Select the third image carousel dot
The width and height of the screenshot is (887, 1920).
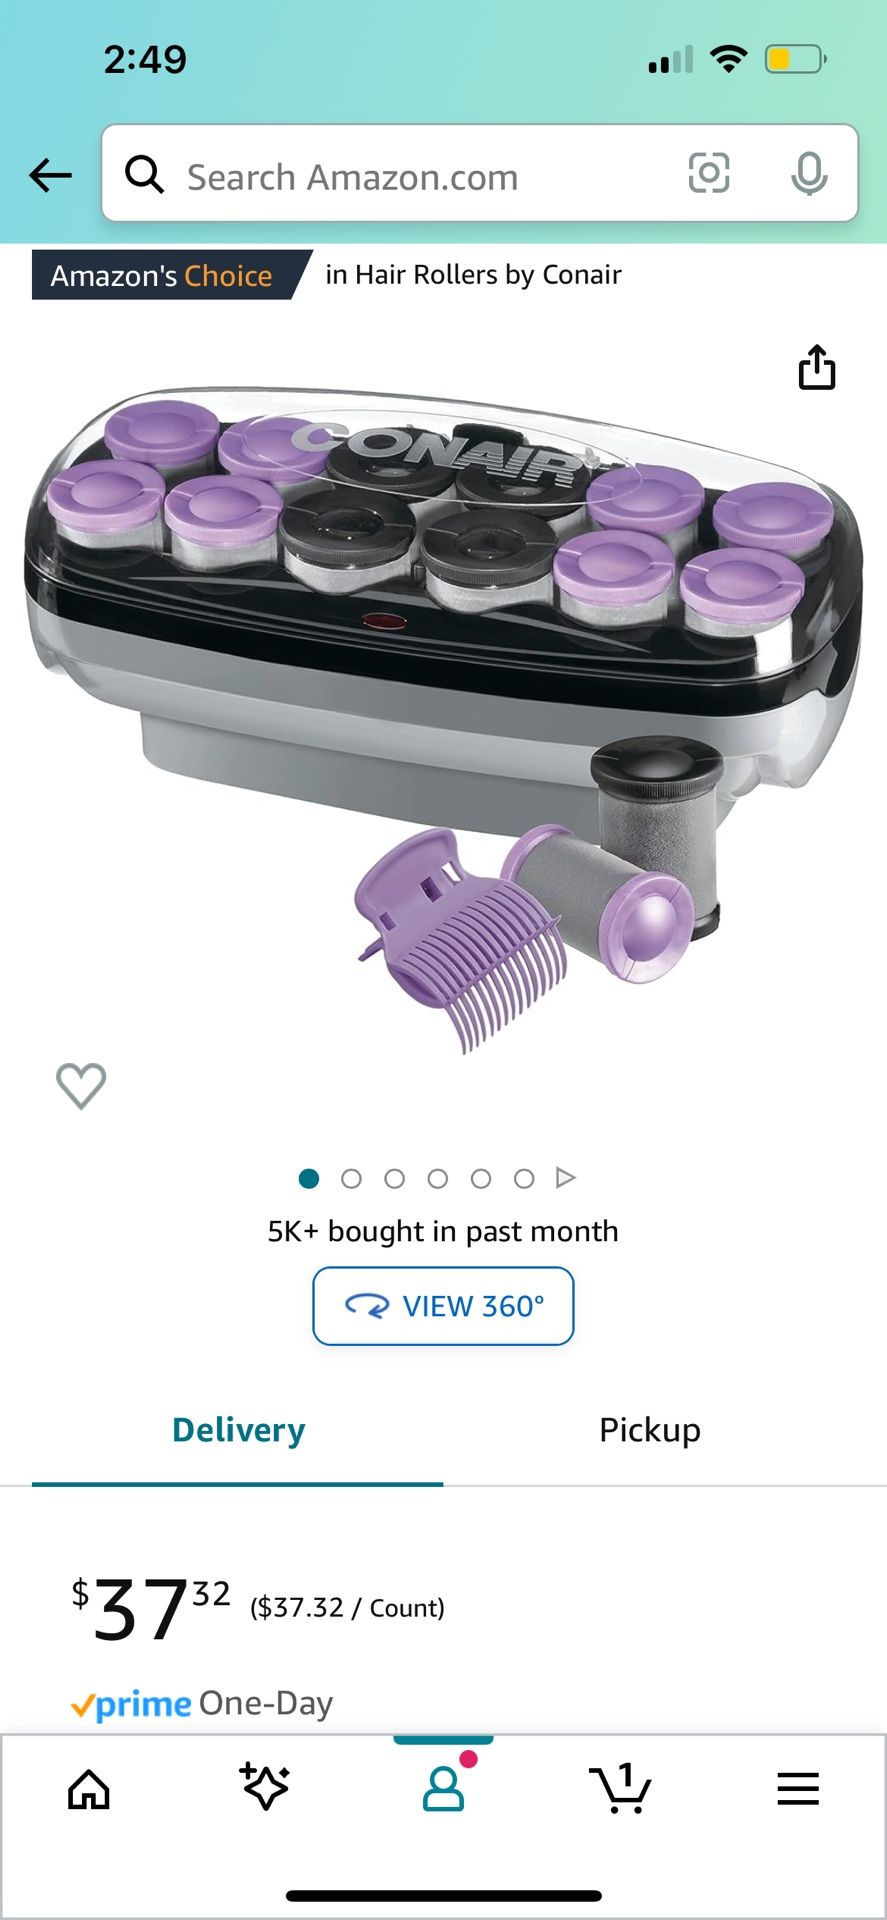[x=395, y=1179]
